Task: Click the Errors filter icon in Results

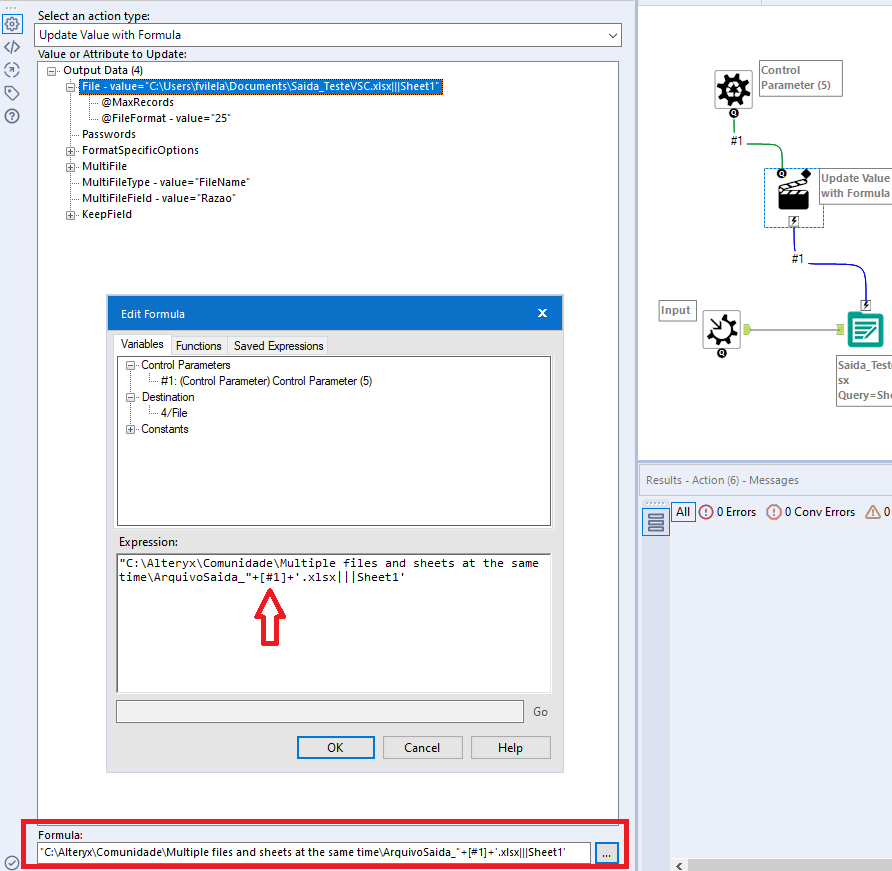Action: click(x=705, y=512)
